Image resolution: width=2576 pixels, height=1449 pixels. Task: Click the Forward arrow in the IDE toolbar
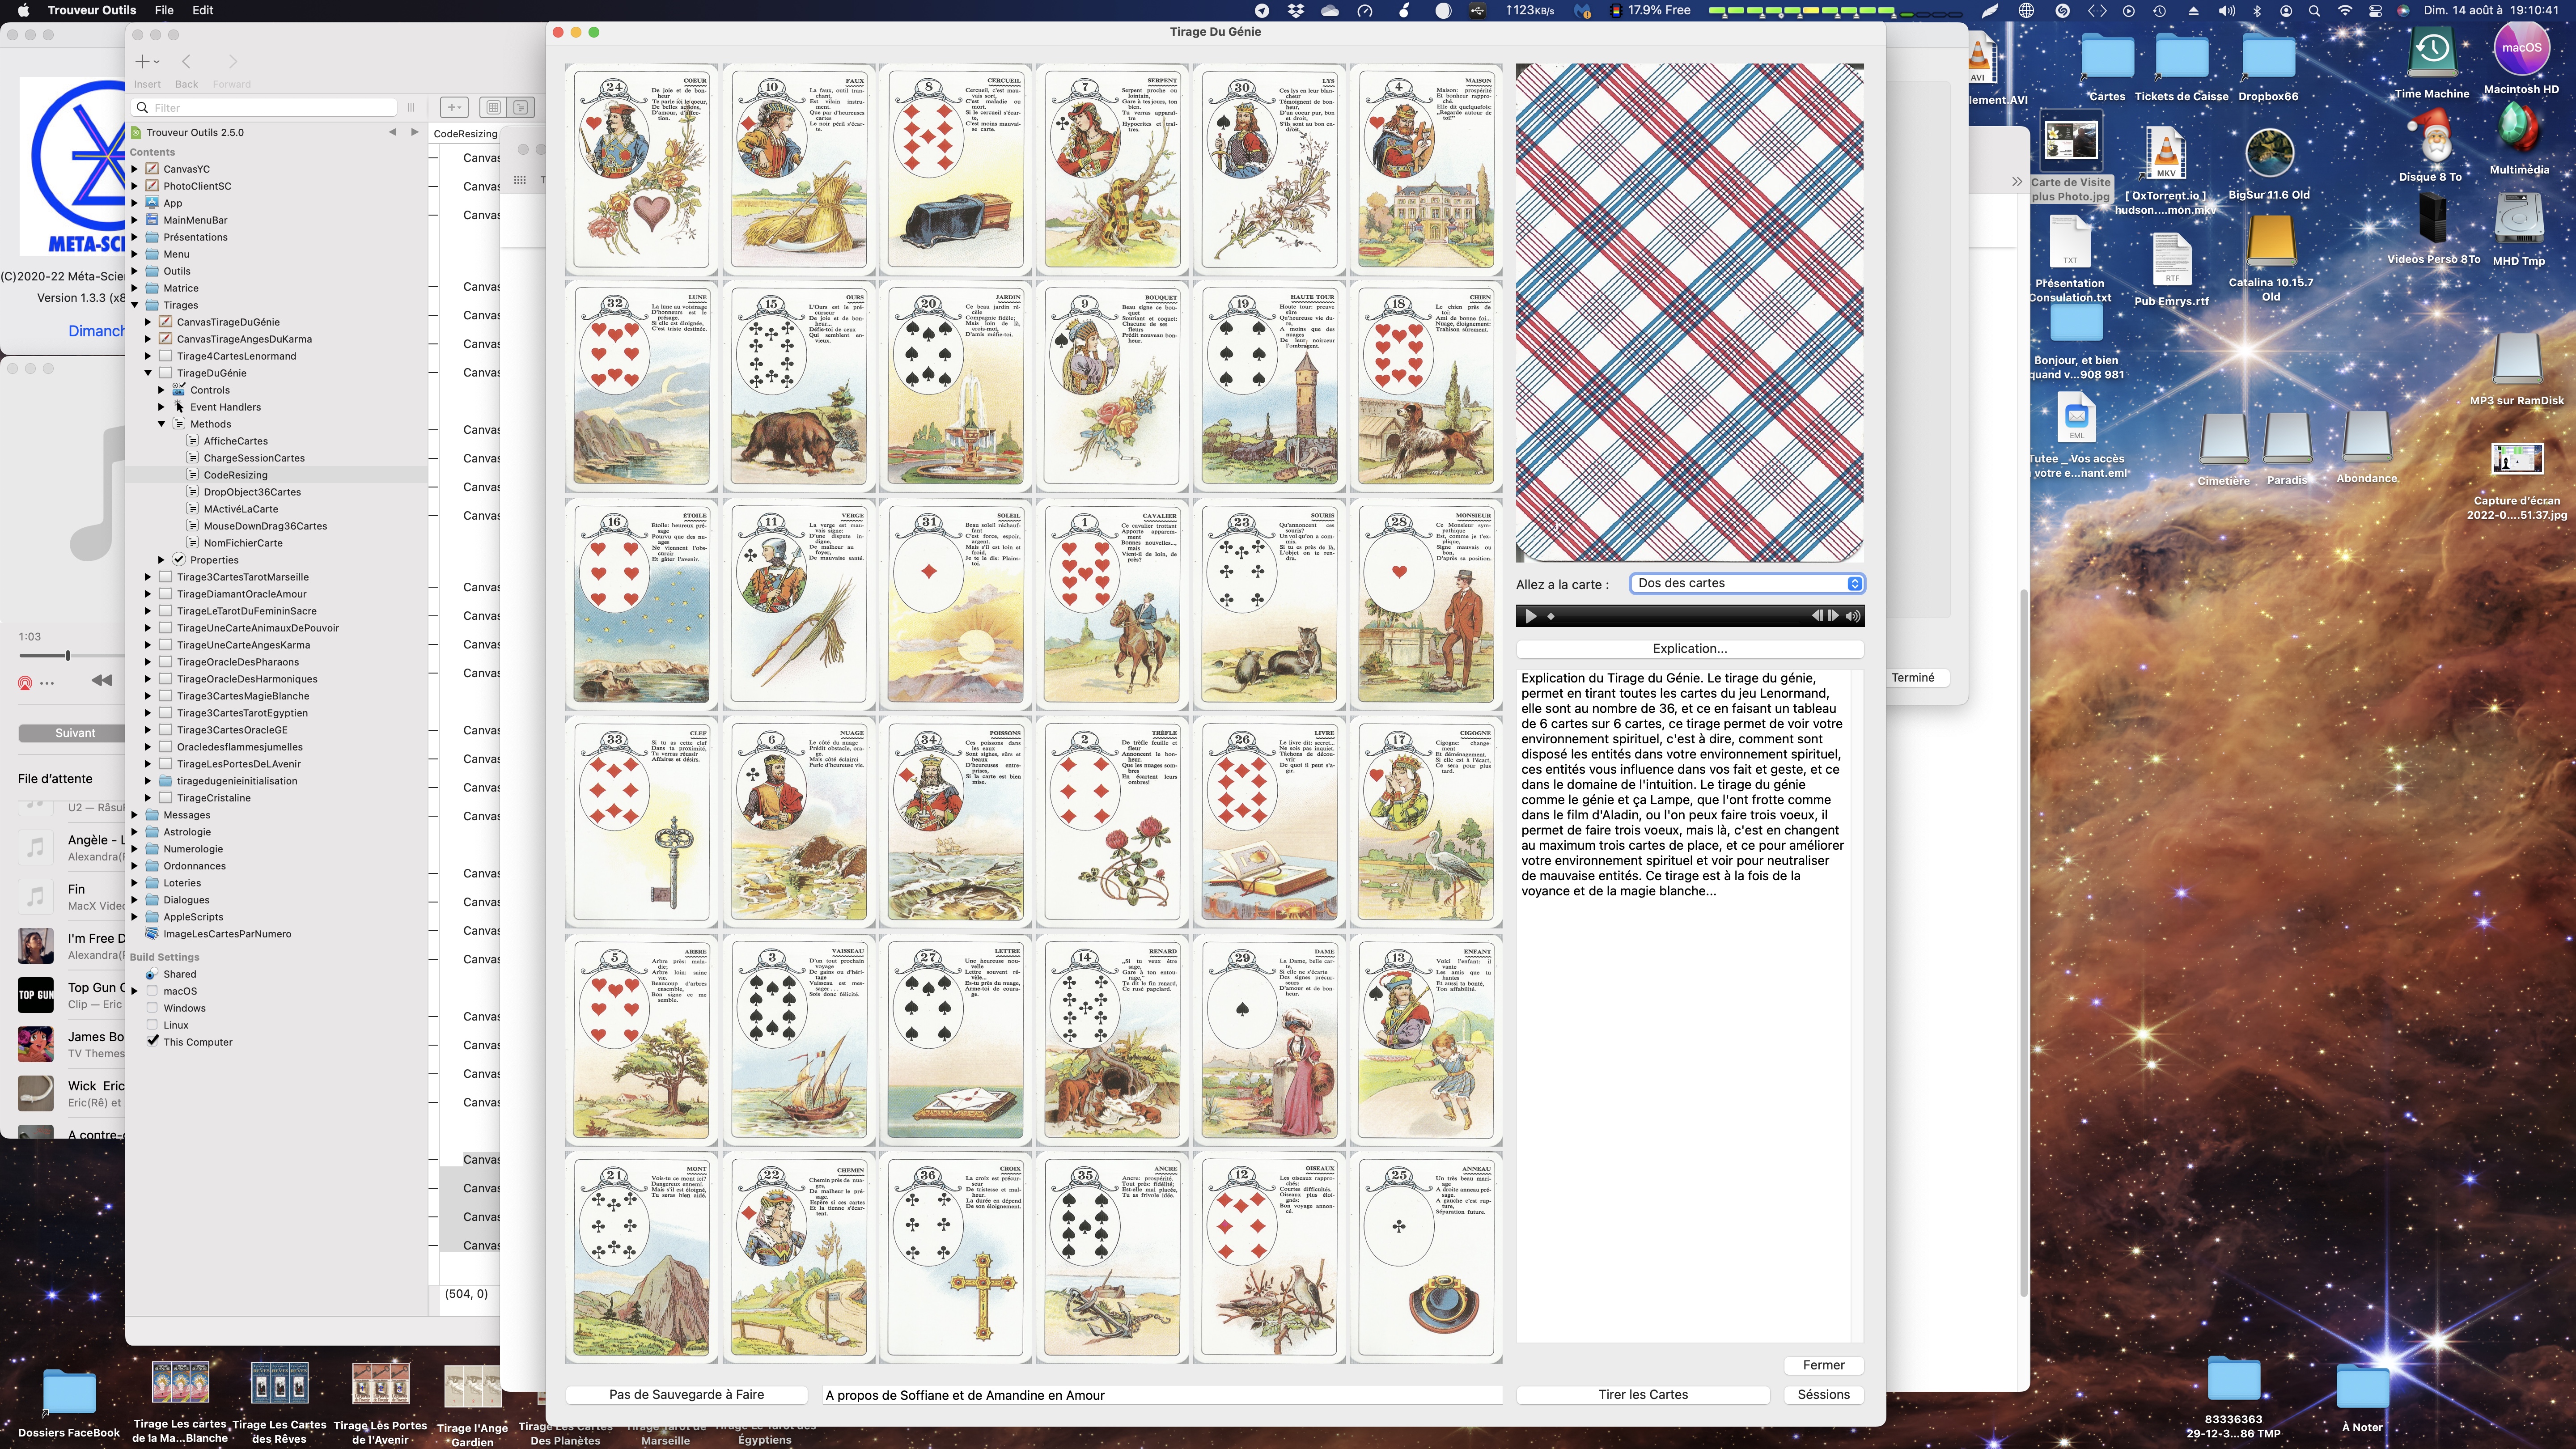coord(232,62)
